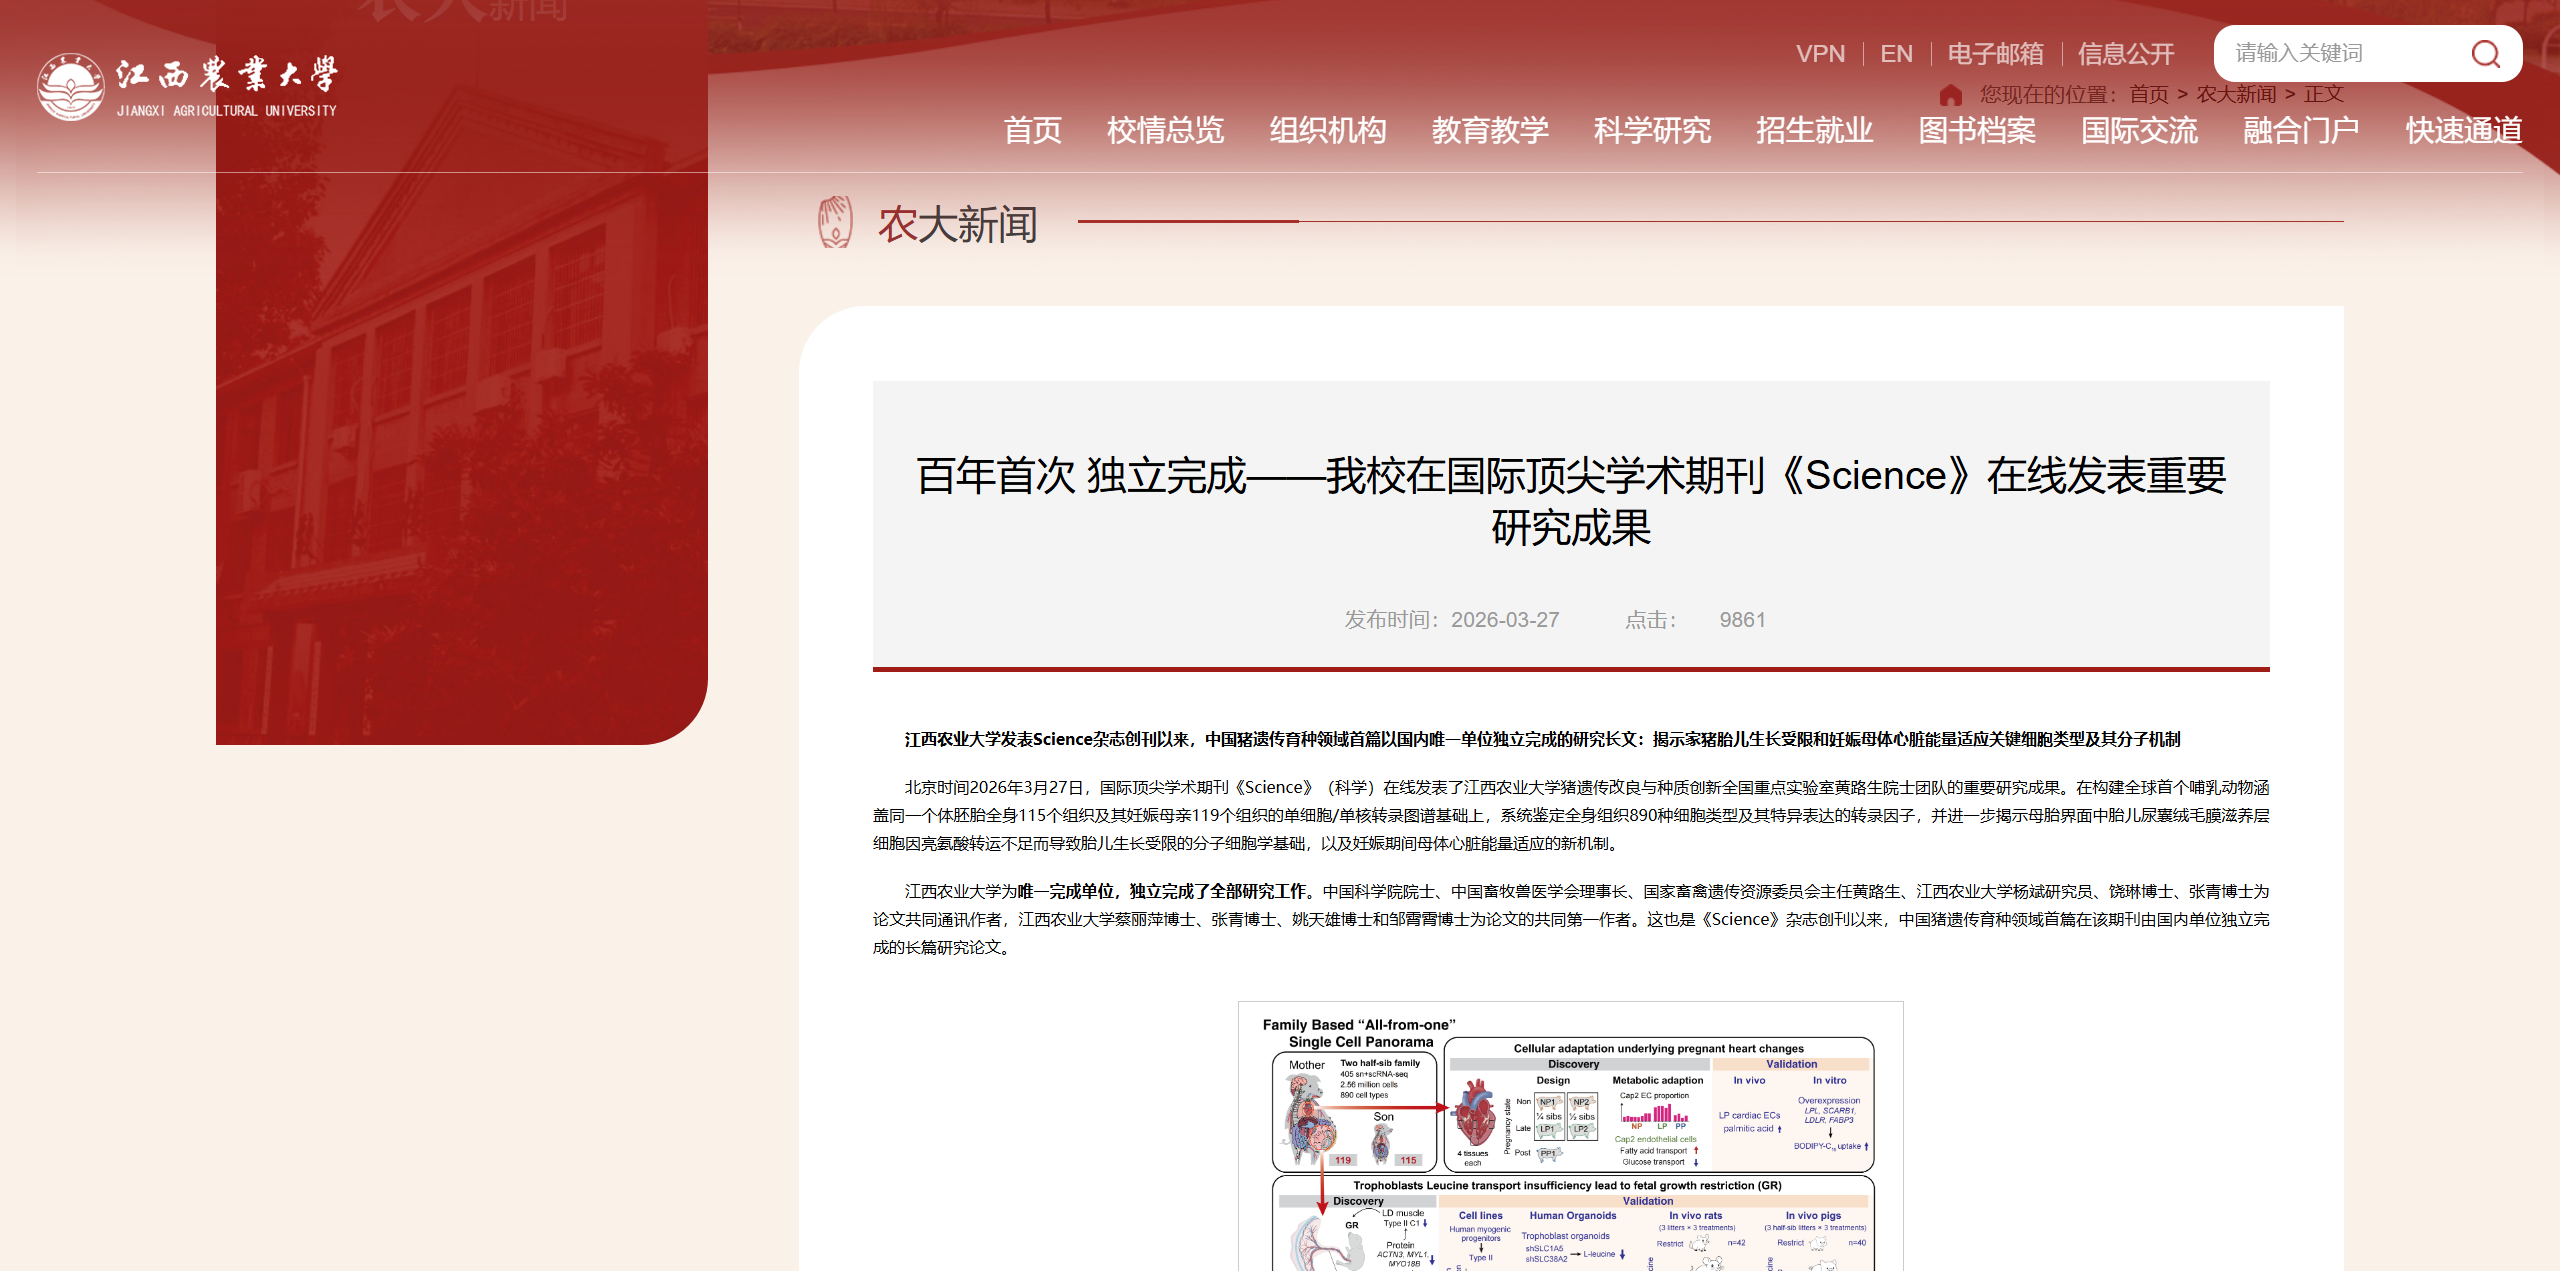Open the 招生就业 menu

pos(1814,130)
